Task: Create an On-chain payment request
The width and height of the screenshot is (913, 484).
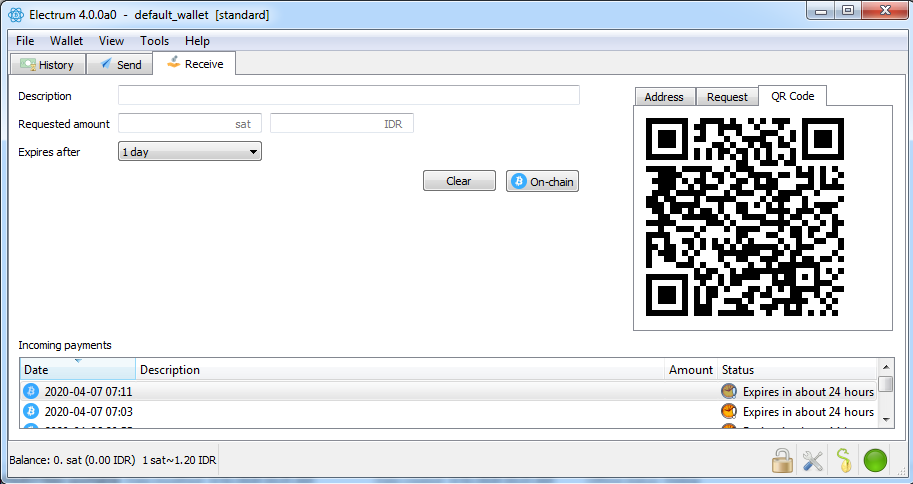Action: (x=542, y=181)
